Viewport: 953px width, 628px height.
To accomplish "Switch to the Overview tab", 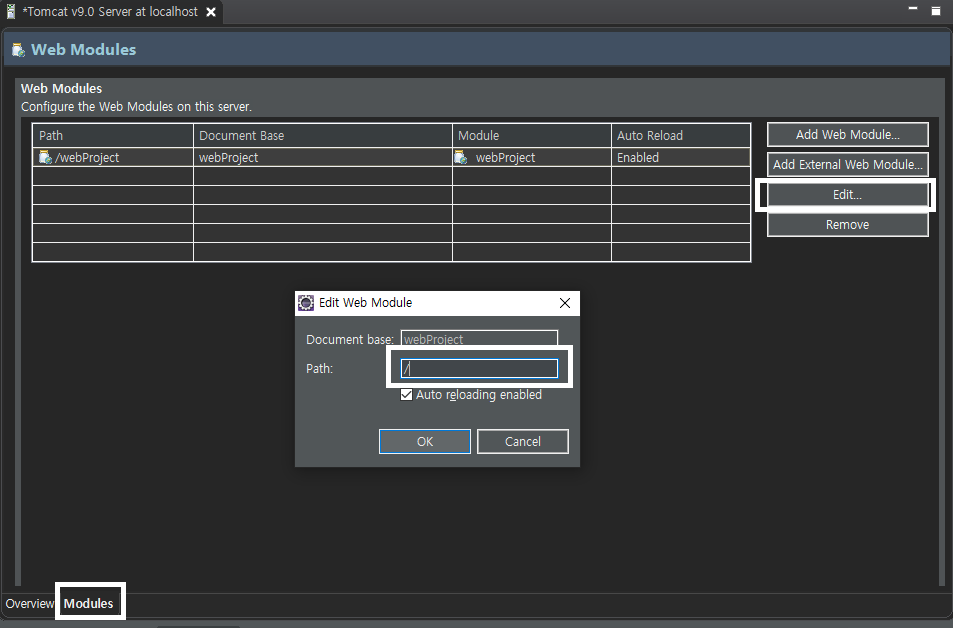I will click(29, 603).
